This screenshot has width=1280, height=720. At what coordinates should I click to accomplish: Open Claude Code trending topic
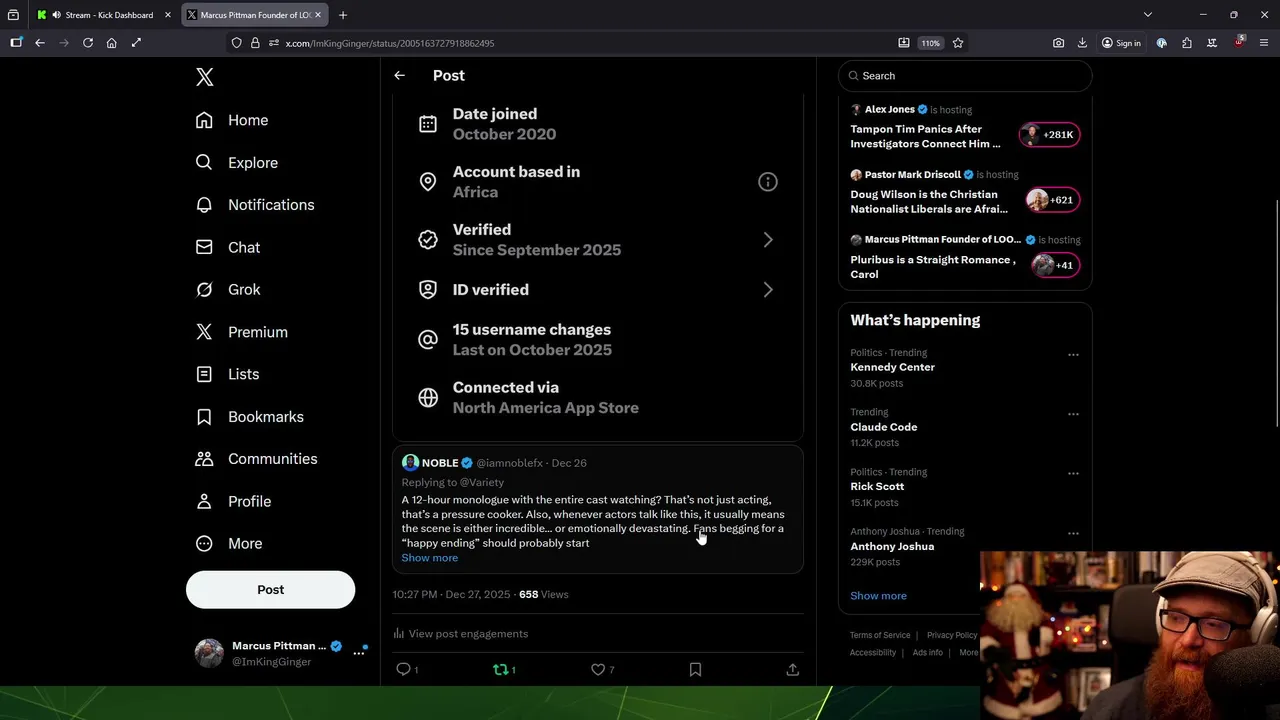tap(883, 427)
